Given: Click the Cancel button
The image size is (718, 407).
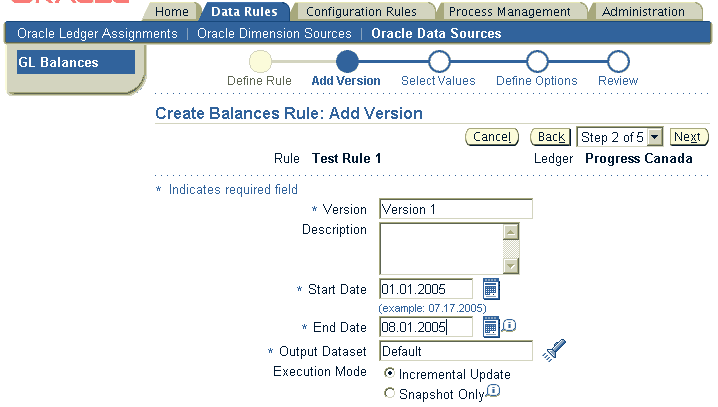Looking at the screenshot, I should click(492, 137).
